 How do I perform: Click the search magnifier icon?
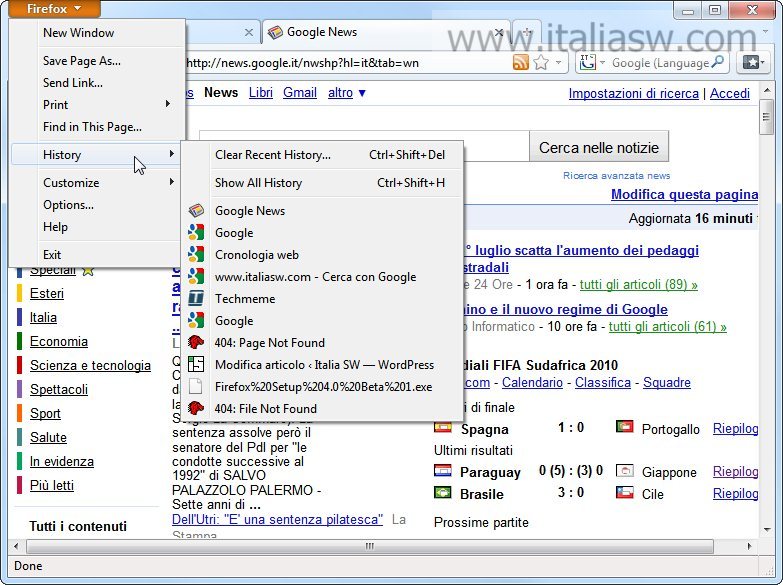718,62
